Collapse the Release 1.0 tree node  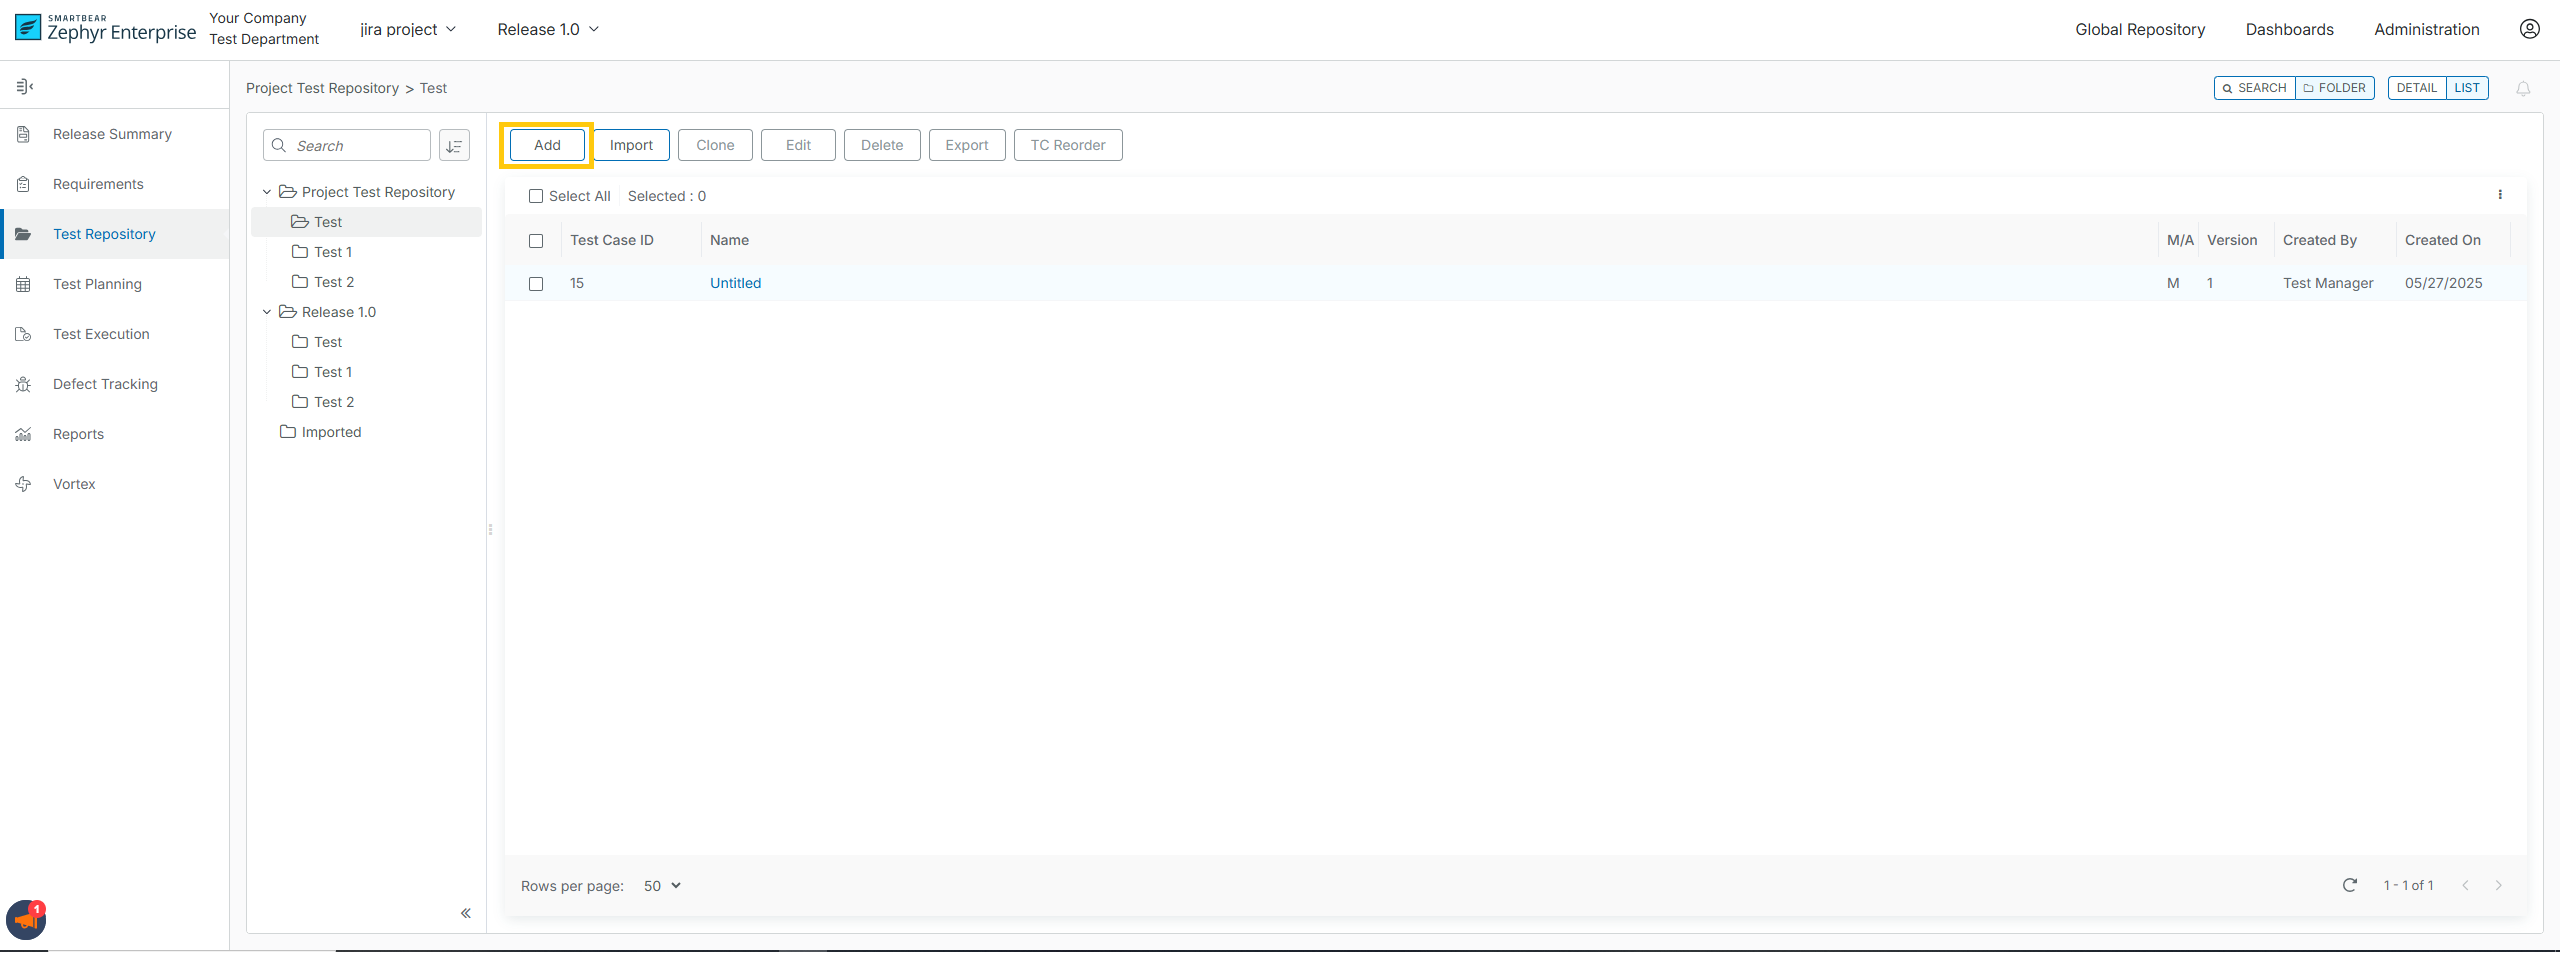tap(265, 311)
